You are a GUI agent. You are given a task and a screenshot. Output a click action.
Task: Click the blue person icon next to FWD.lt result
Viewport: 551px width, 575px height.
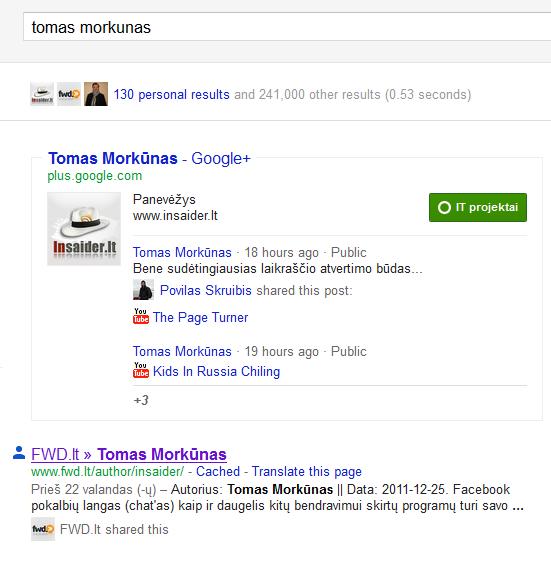coord(19,453)
